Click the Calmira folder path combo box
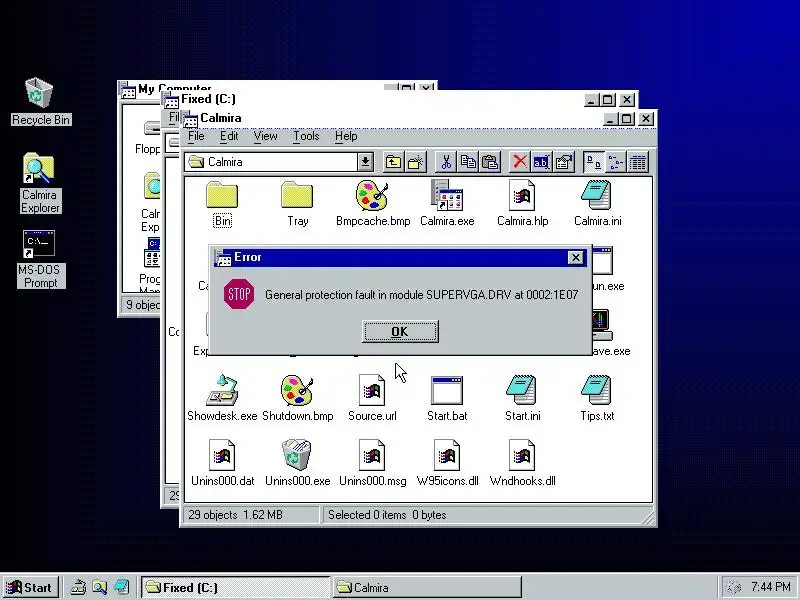This screenshot has width=800, height=600. click(x=279, y=162)
